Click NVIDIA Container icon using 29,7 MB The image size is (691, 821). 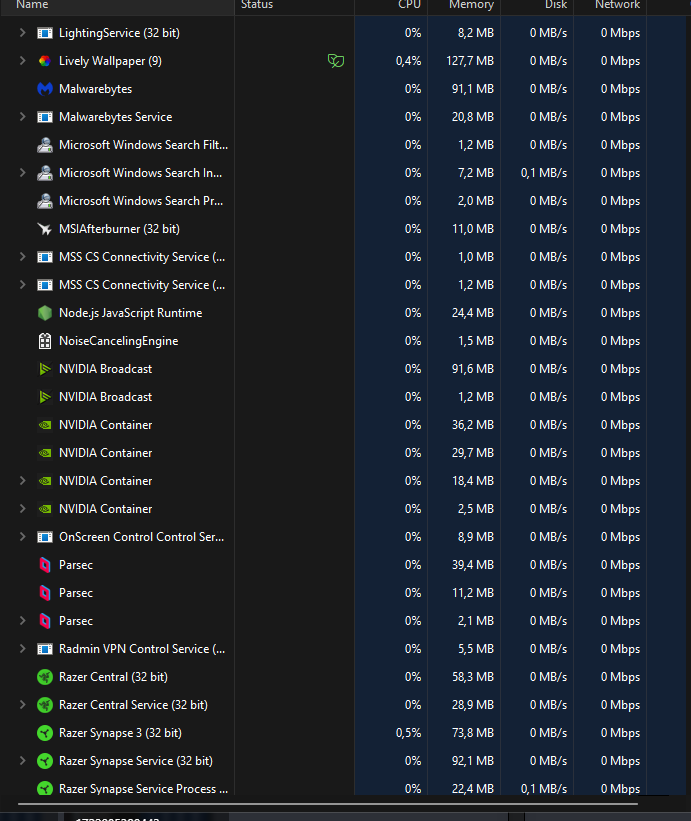pyautogui.click(x=45, y=453)
